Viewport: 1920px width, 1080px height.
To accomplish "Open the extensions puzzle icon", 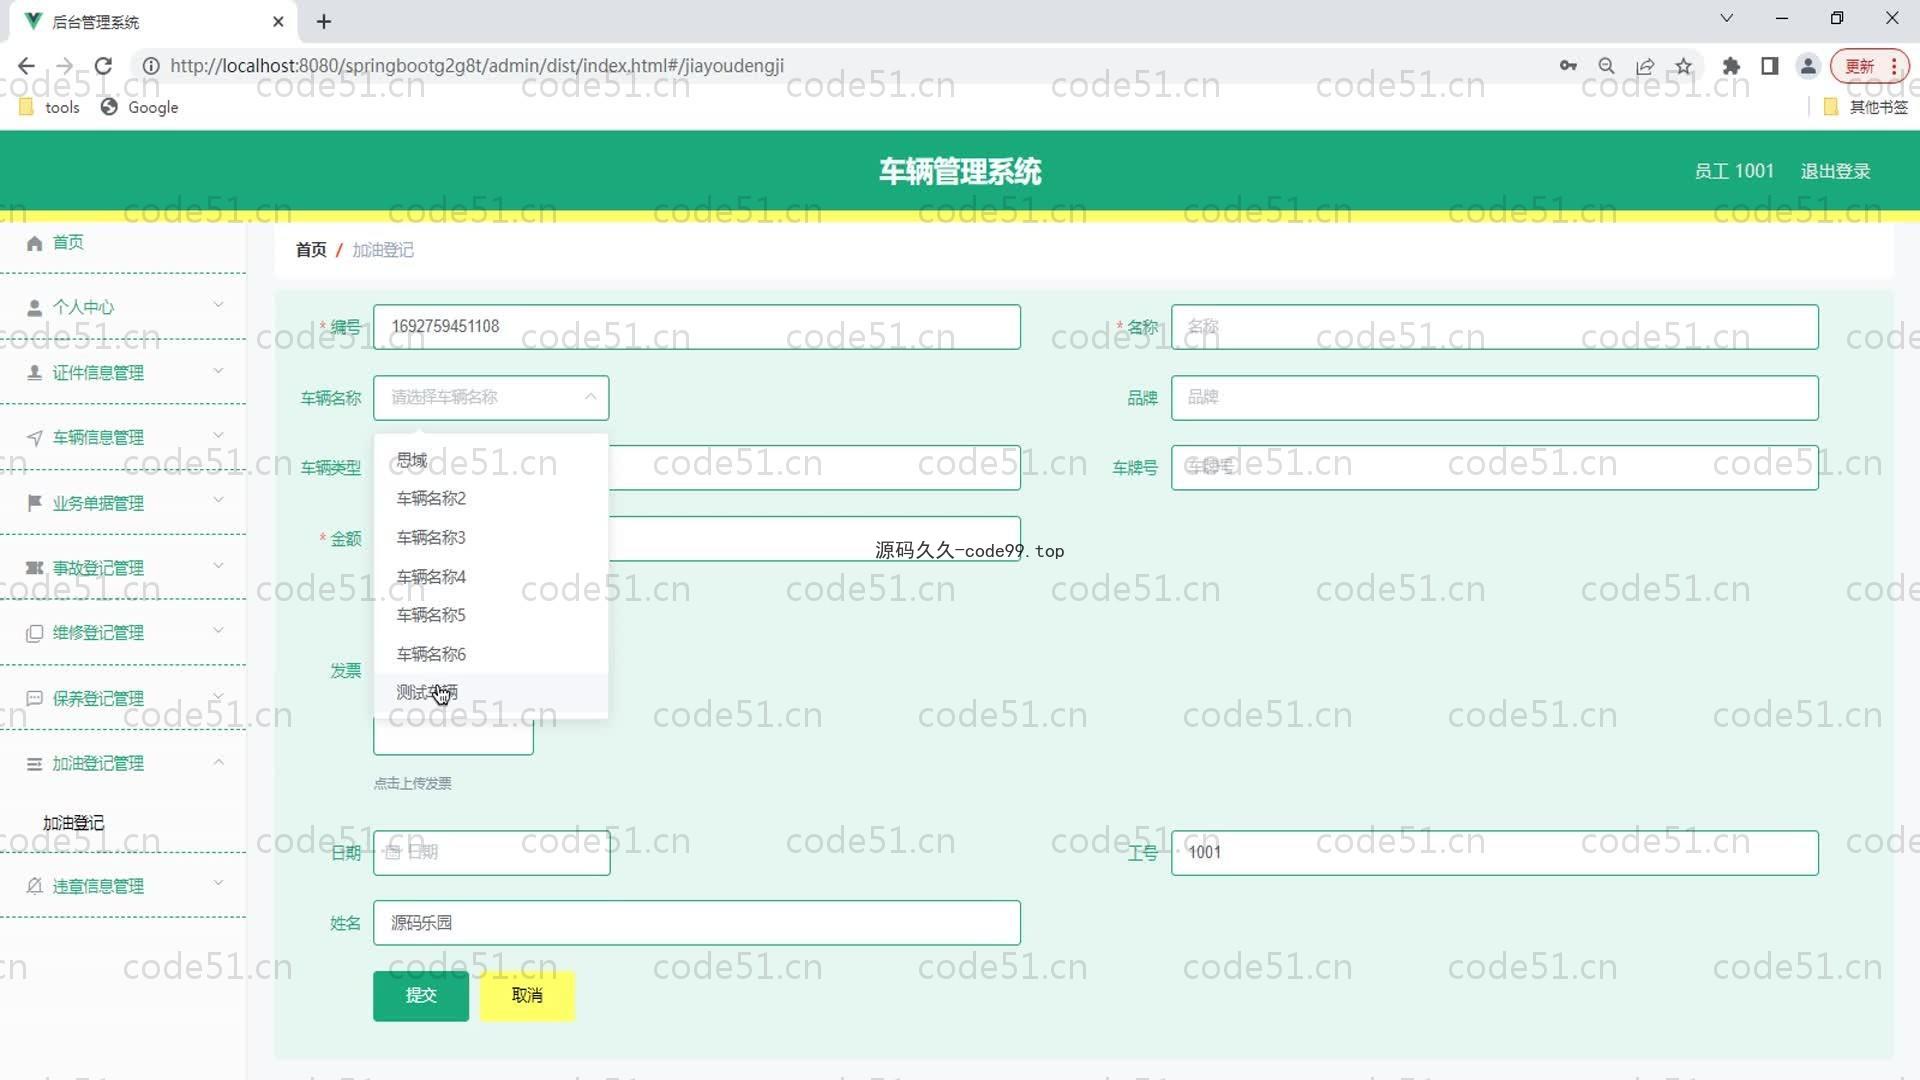I will pyautogui.click(x=1731, y=66).
